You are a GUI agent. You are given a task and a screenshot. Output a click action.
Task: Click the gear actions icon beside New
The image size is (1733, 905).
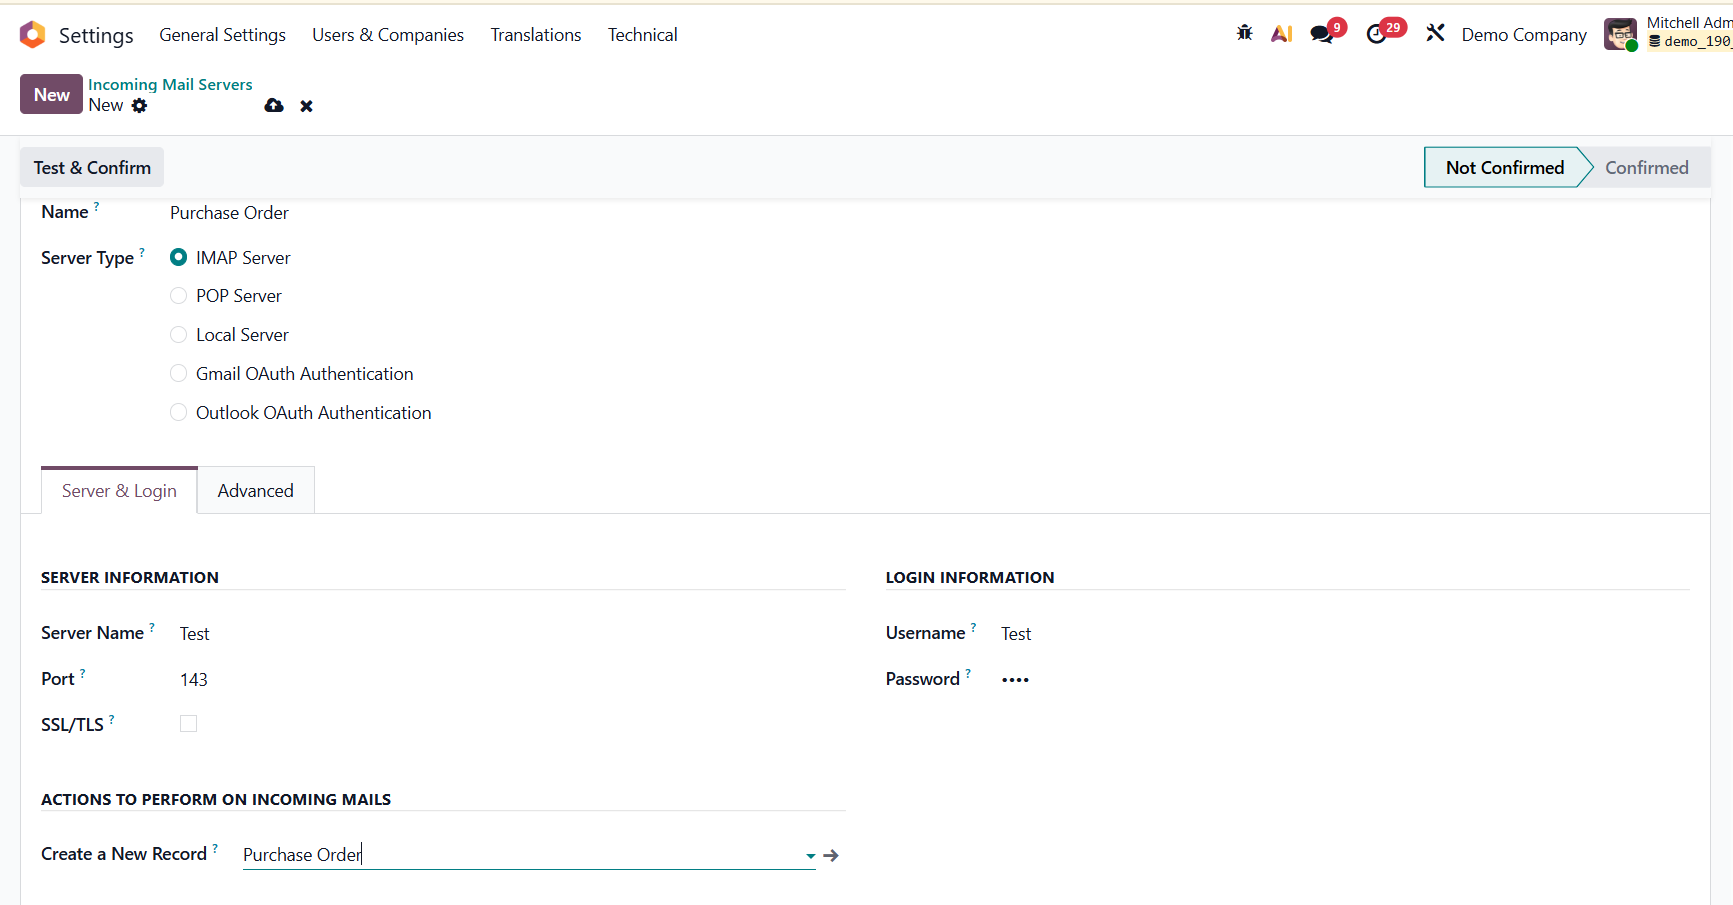click(x=140, y=106)
